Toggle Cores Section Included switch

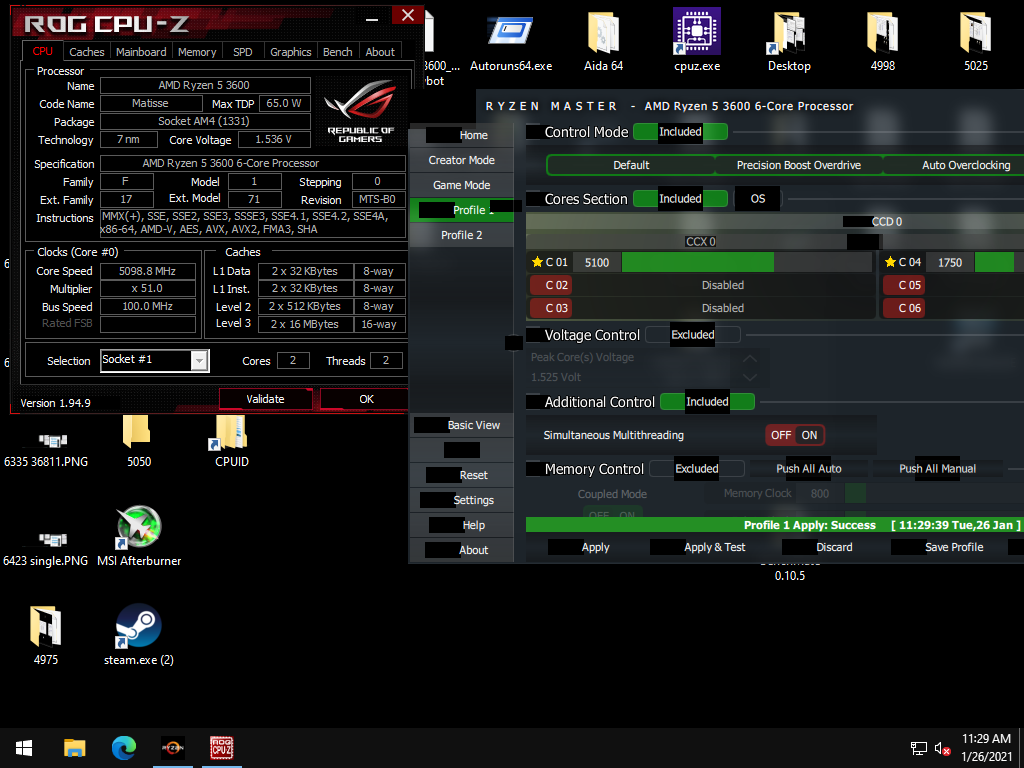680,199
